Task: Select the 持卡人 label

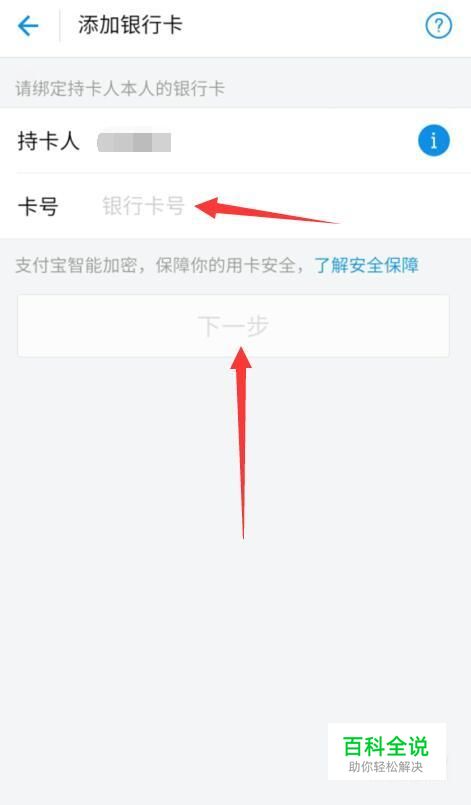Action: [48, 141]
